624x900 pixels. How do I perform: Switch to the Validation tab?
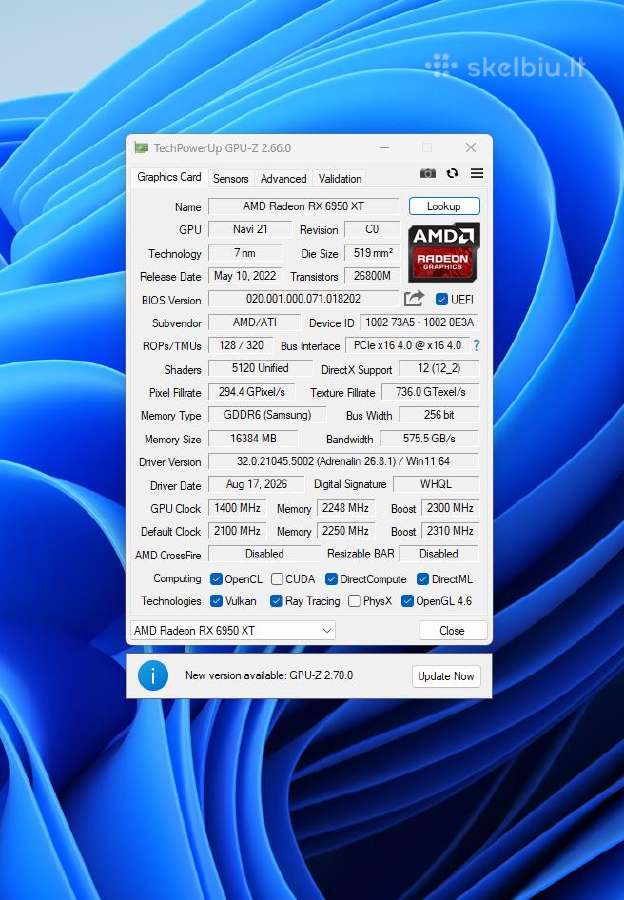pos(340,179)
